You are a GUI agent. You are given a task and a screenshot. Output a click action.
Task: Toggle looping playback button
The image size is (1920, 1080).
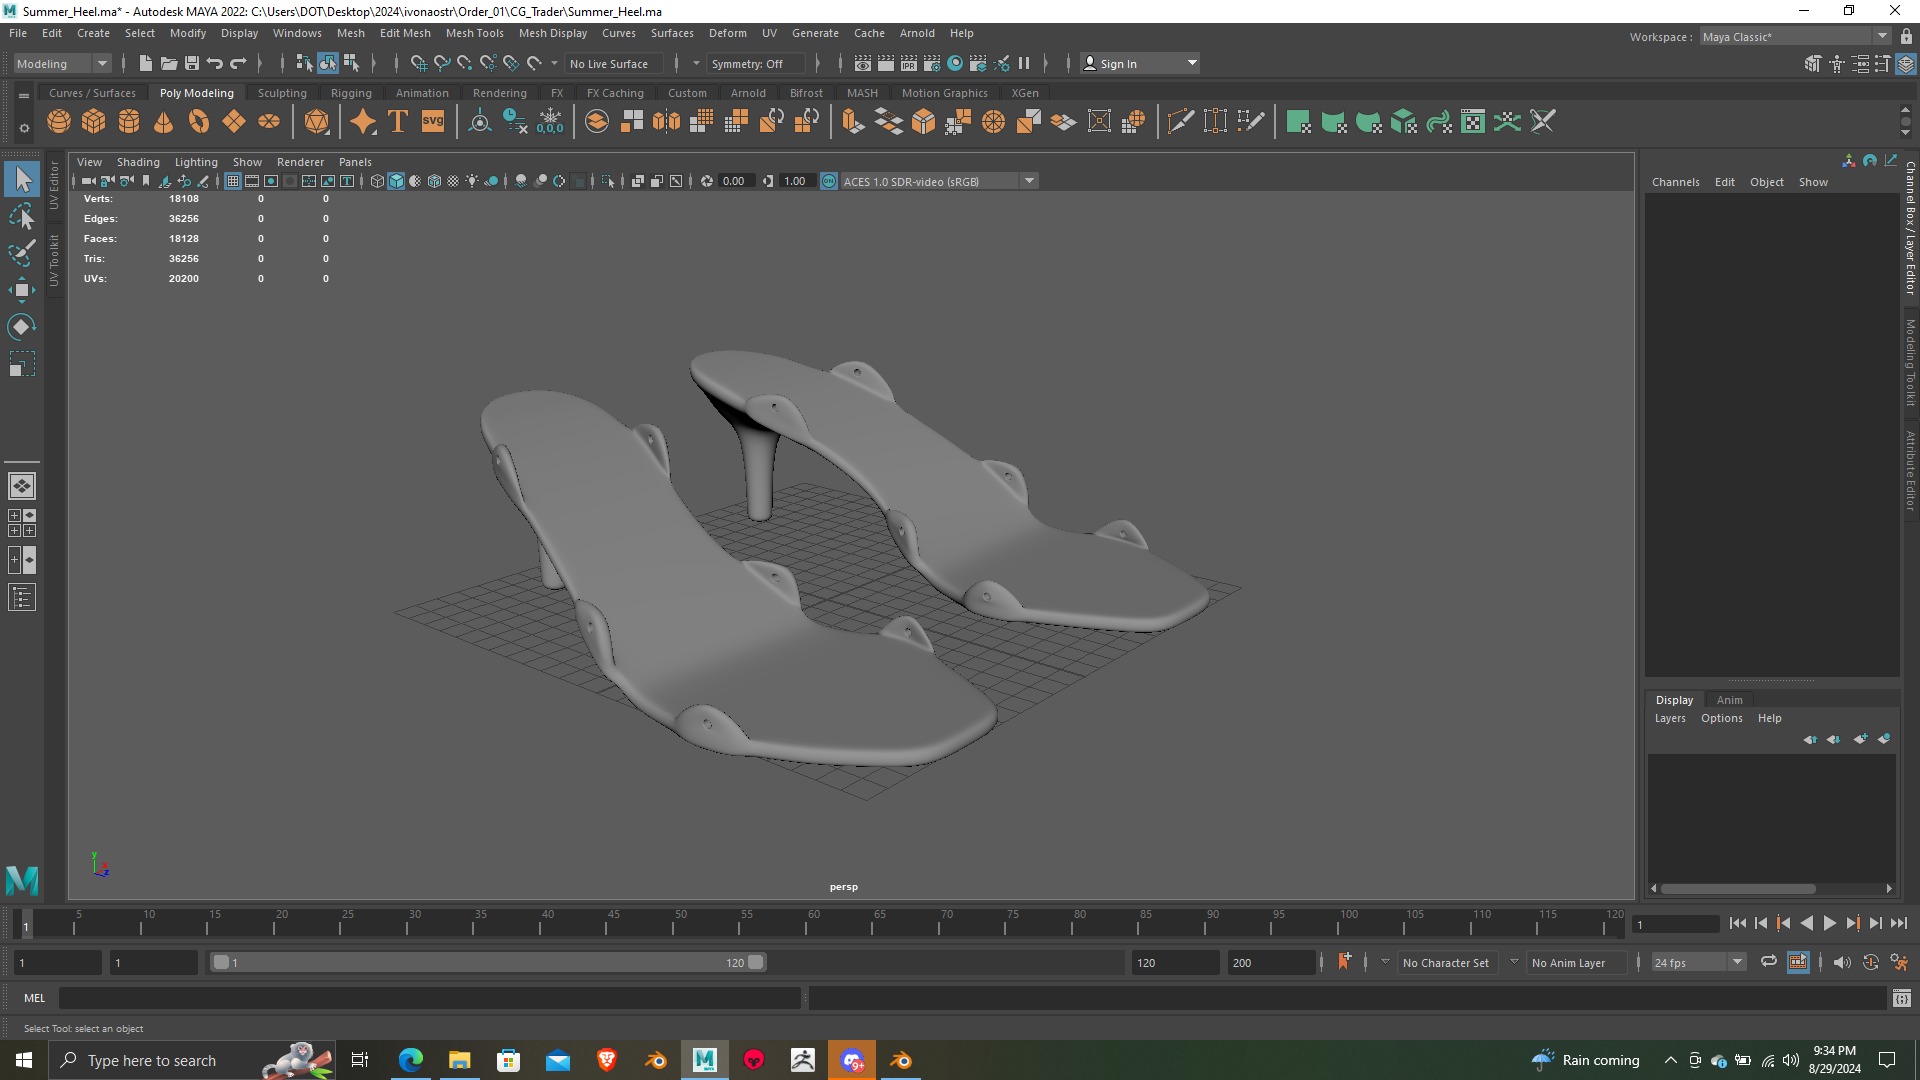point(1769,962)
